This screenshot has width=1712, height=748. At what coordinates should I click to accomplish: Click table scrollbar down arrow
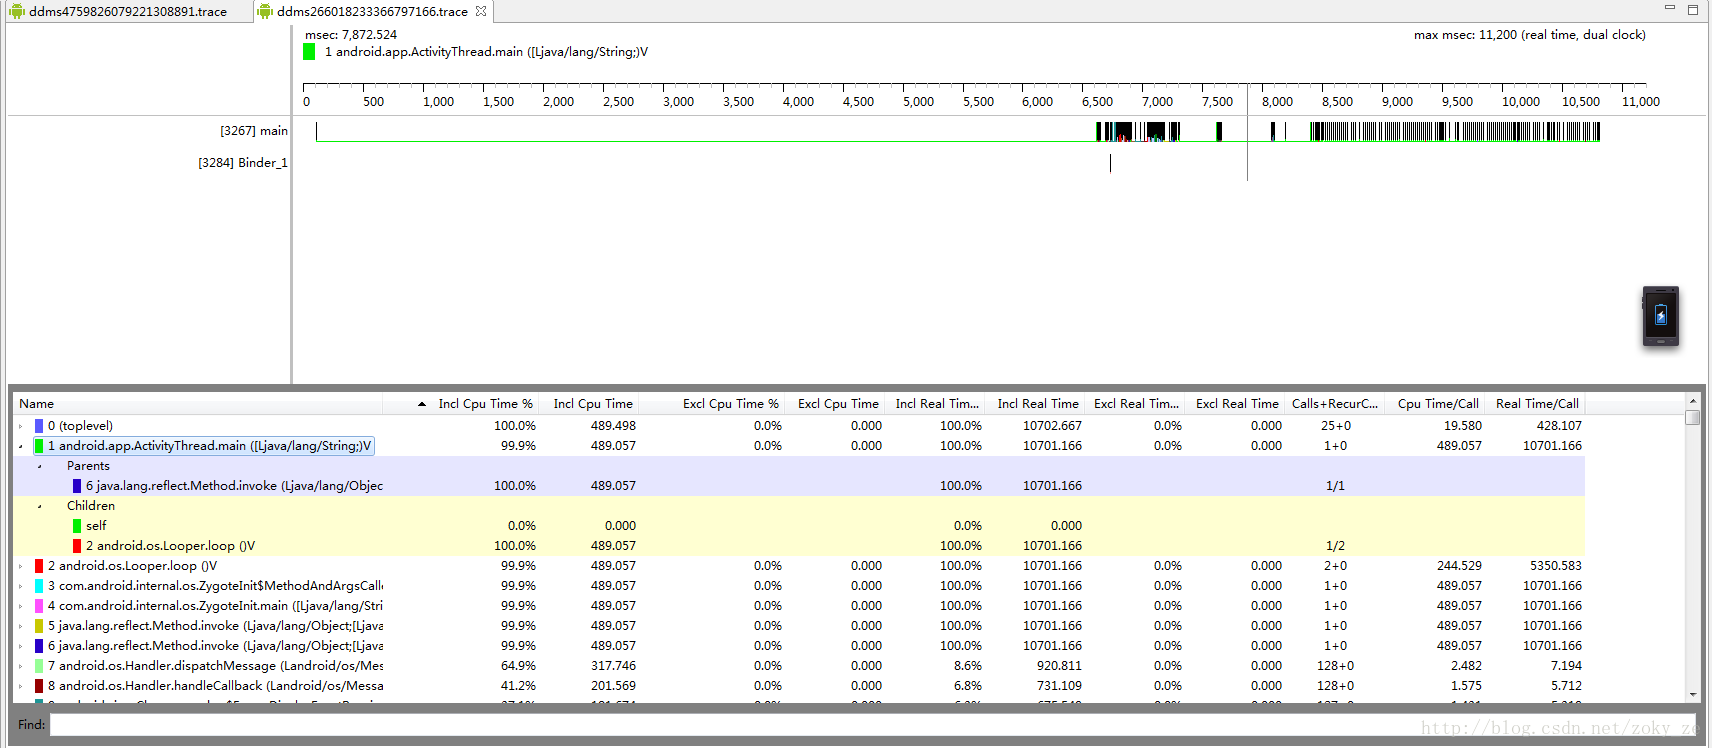coord(1692,694)
